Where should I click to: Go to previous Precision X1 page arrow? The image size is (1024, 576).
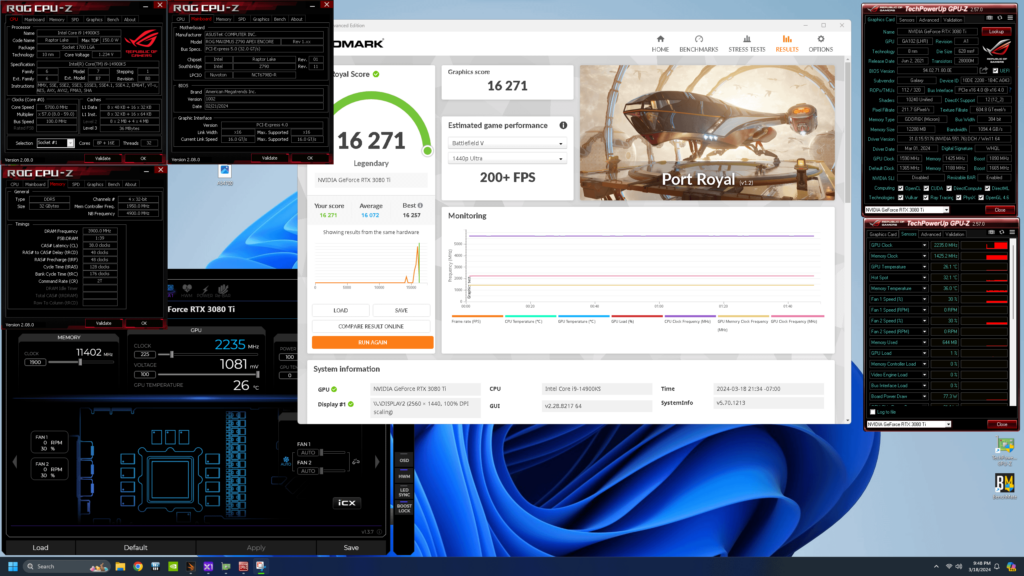pos(15,462)
